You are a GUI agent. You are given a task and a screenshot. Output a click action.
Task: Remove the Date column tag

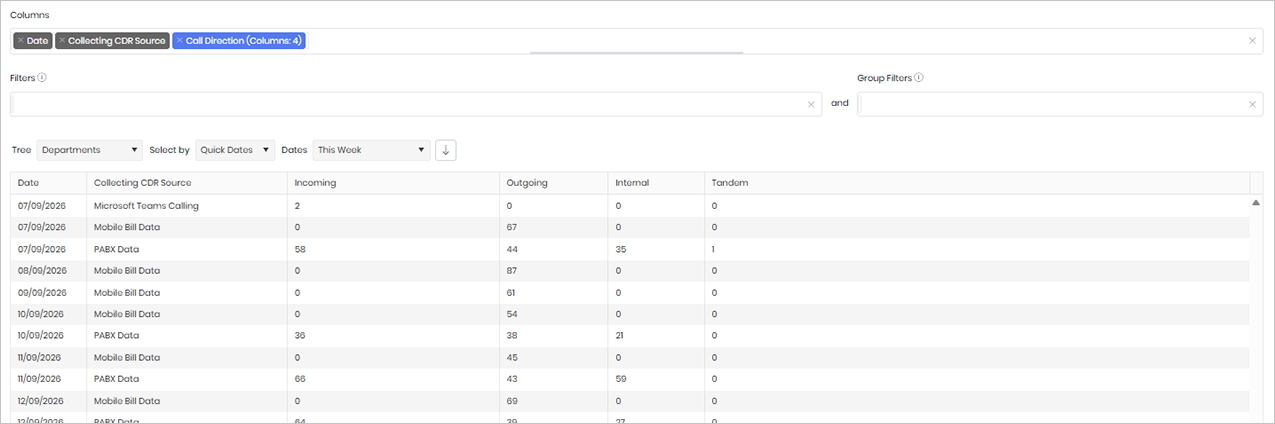click(20, 41)
